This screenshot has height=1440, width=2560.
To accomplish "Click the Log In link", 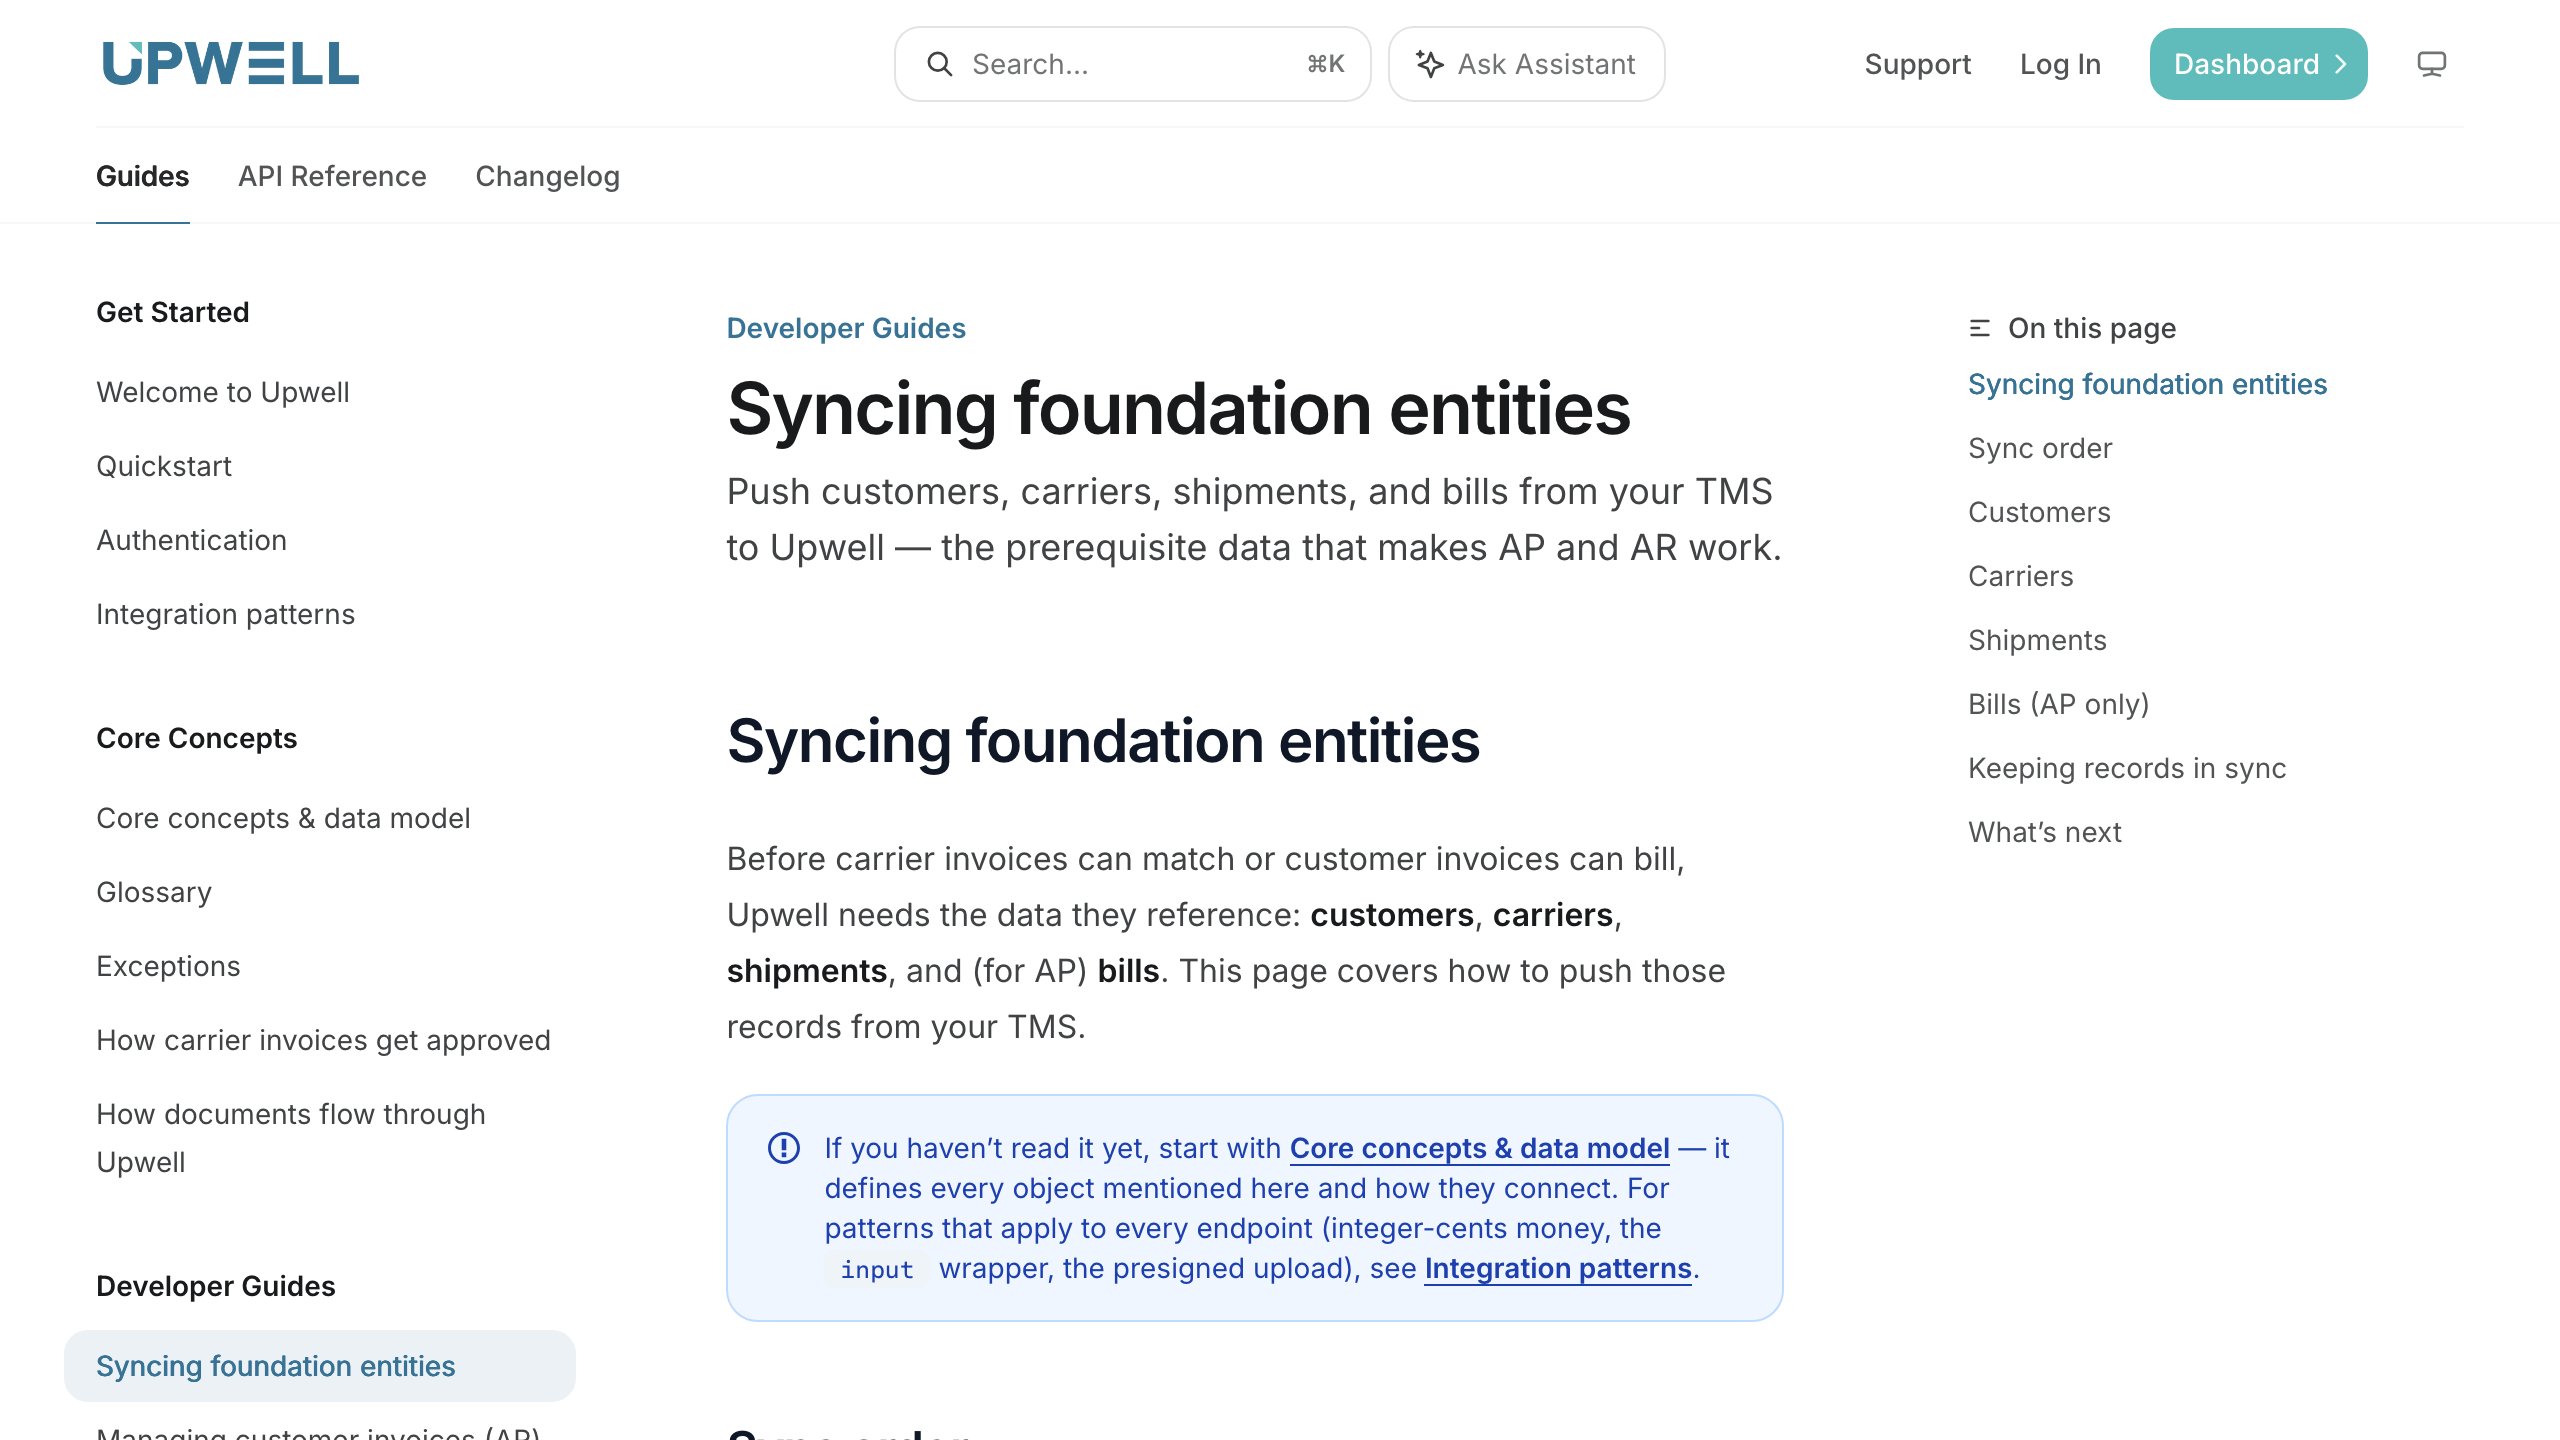I will click(2060, 64).
